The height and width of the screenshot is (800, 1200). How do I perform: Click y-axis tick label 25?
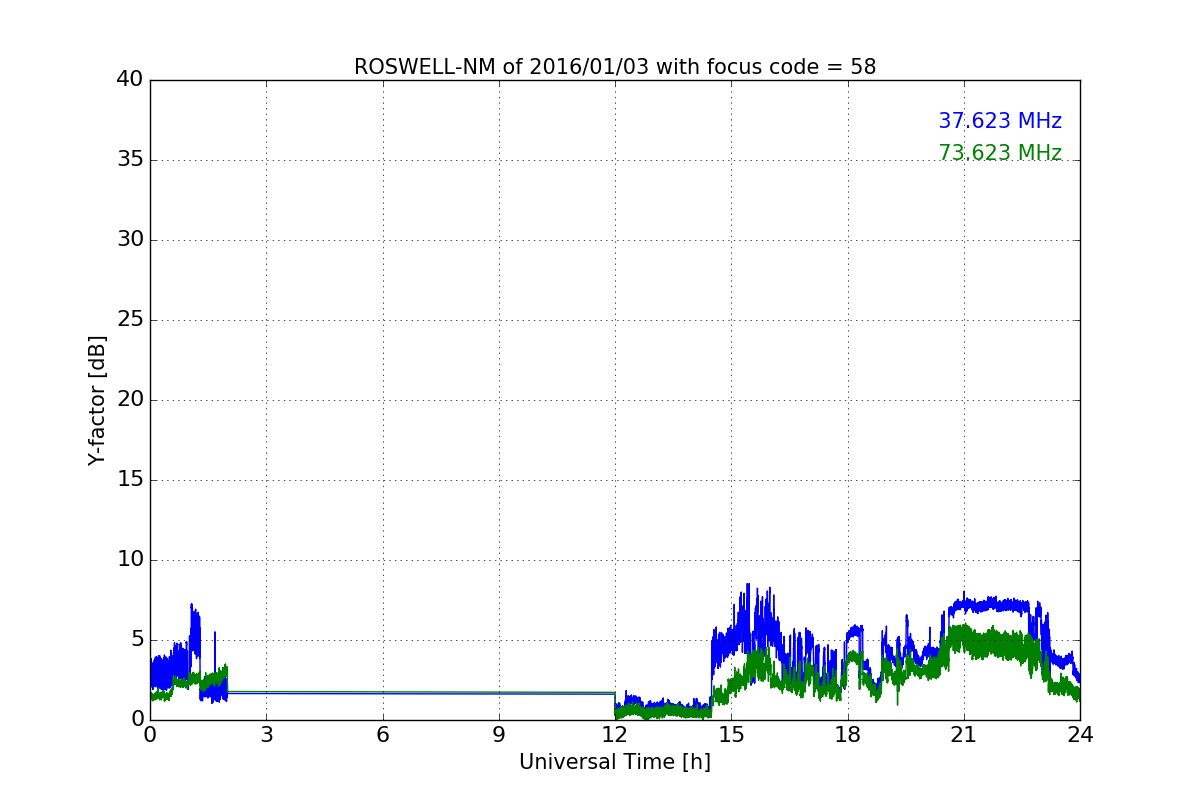click(x=130, y=320)
